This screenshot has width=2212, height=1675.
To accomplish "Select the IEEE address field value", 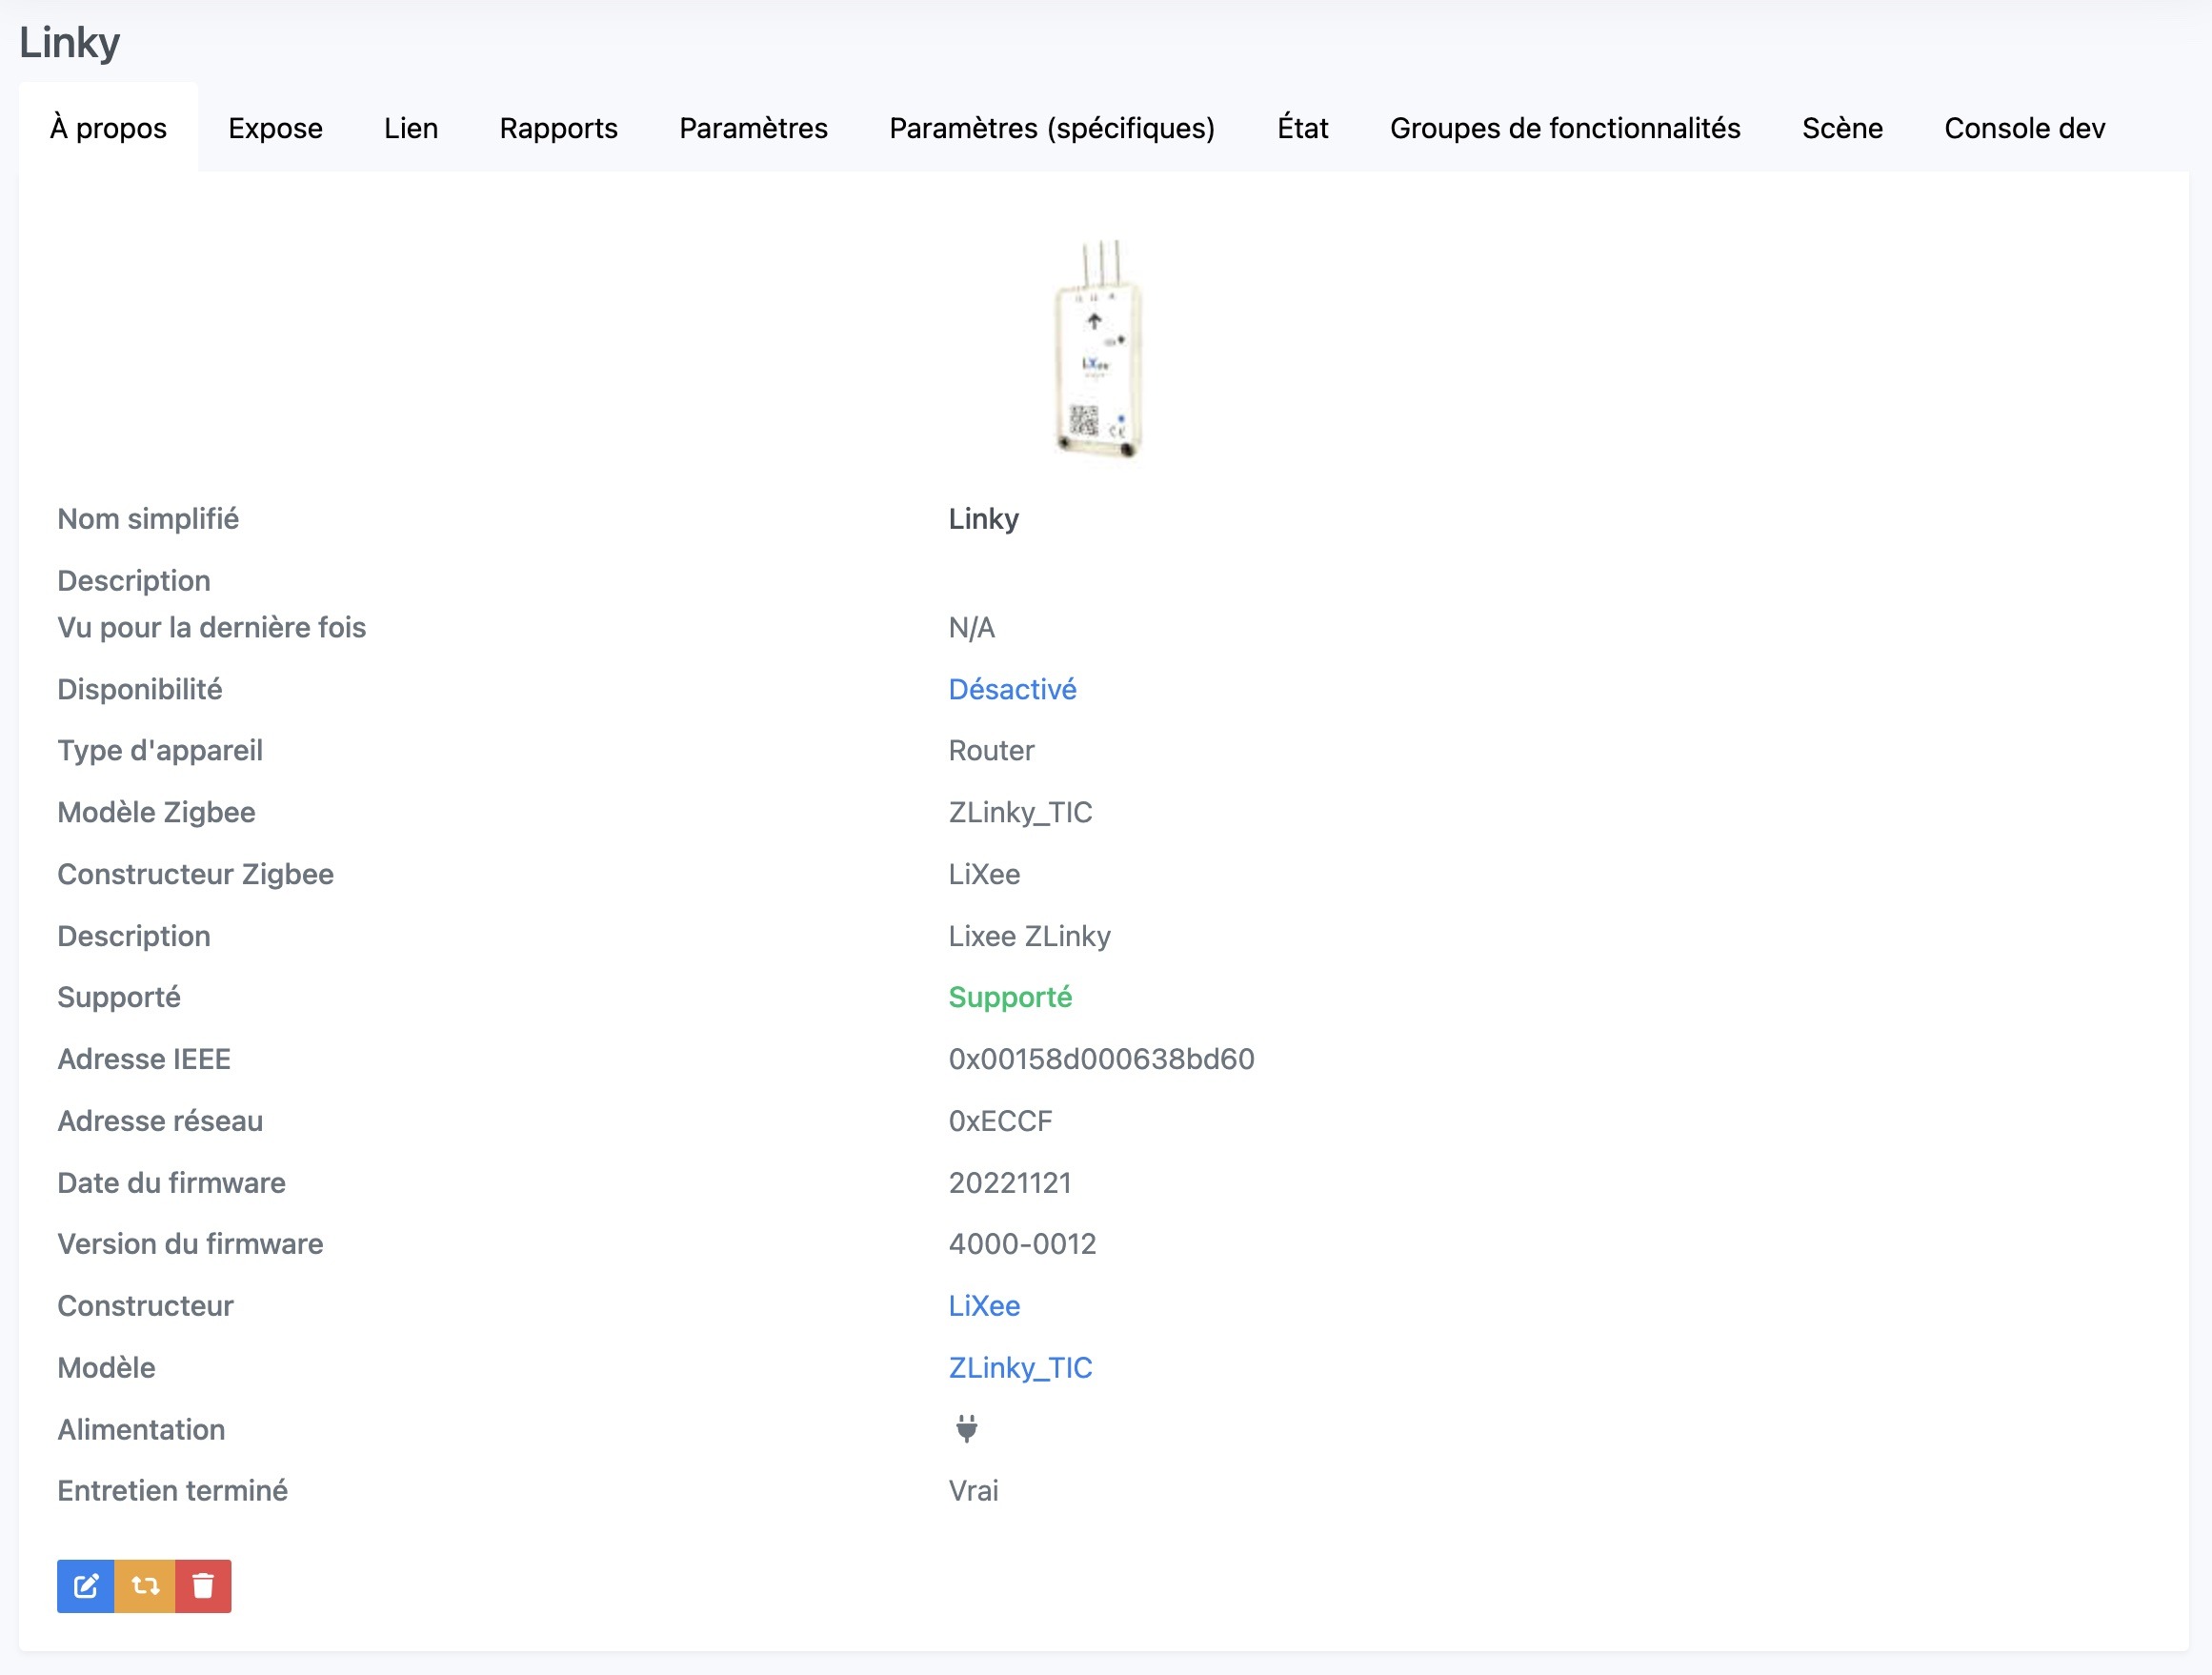I will [1100, 1059].
